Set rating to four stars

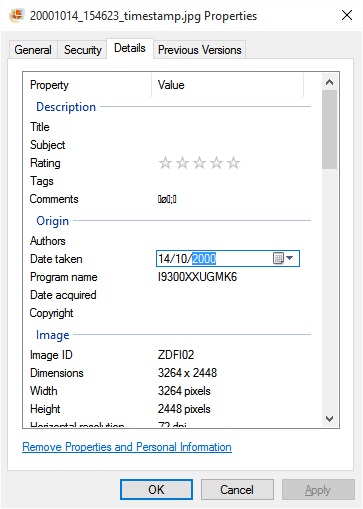(x=216, y=163)
